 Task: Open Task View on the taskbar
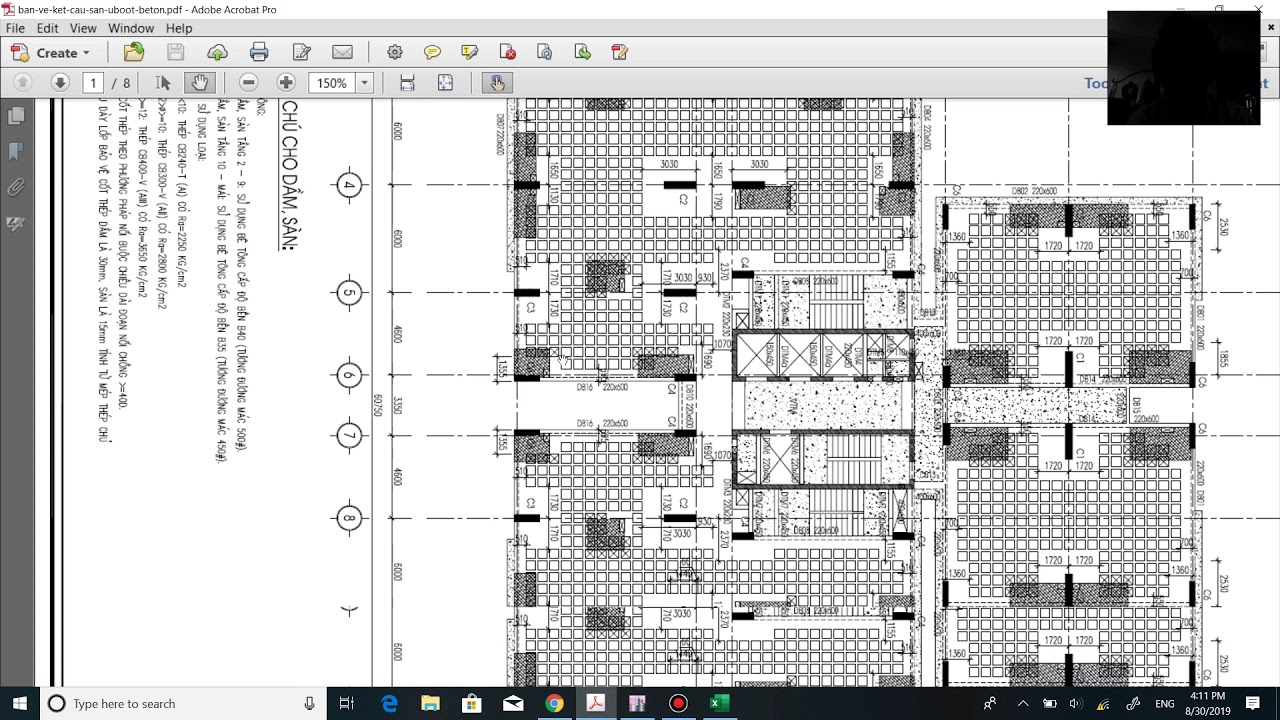pos(347,704)
